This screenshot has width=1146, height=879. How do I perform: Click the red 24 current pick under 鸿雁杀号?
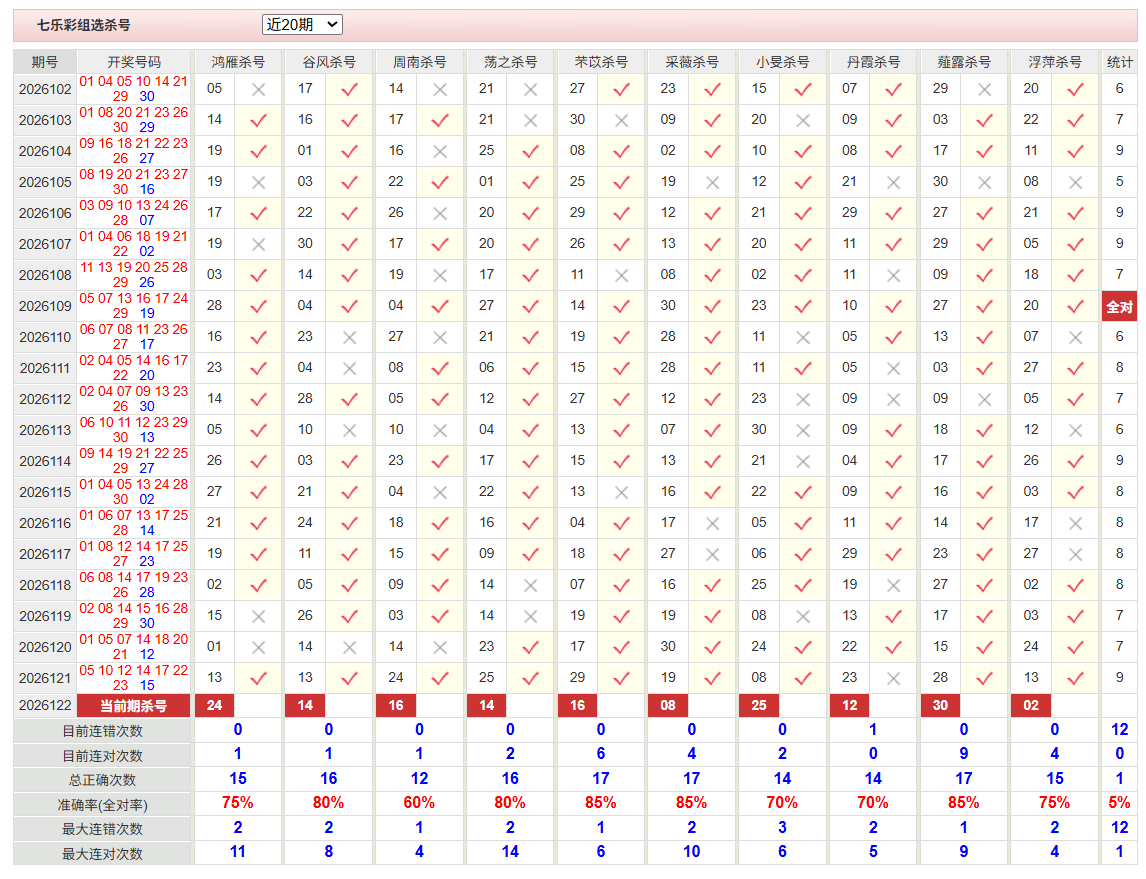[214, 706]
